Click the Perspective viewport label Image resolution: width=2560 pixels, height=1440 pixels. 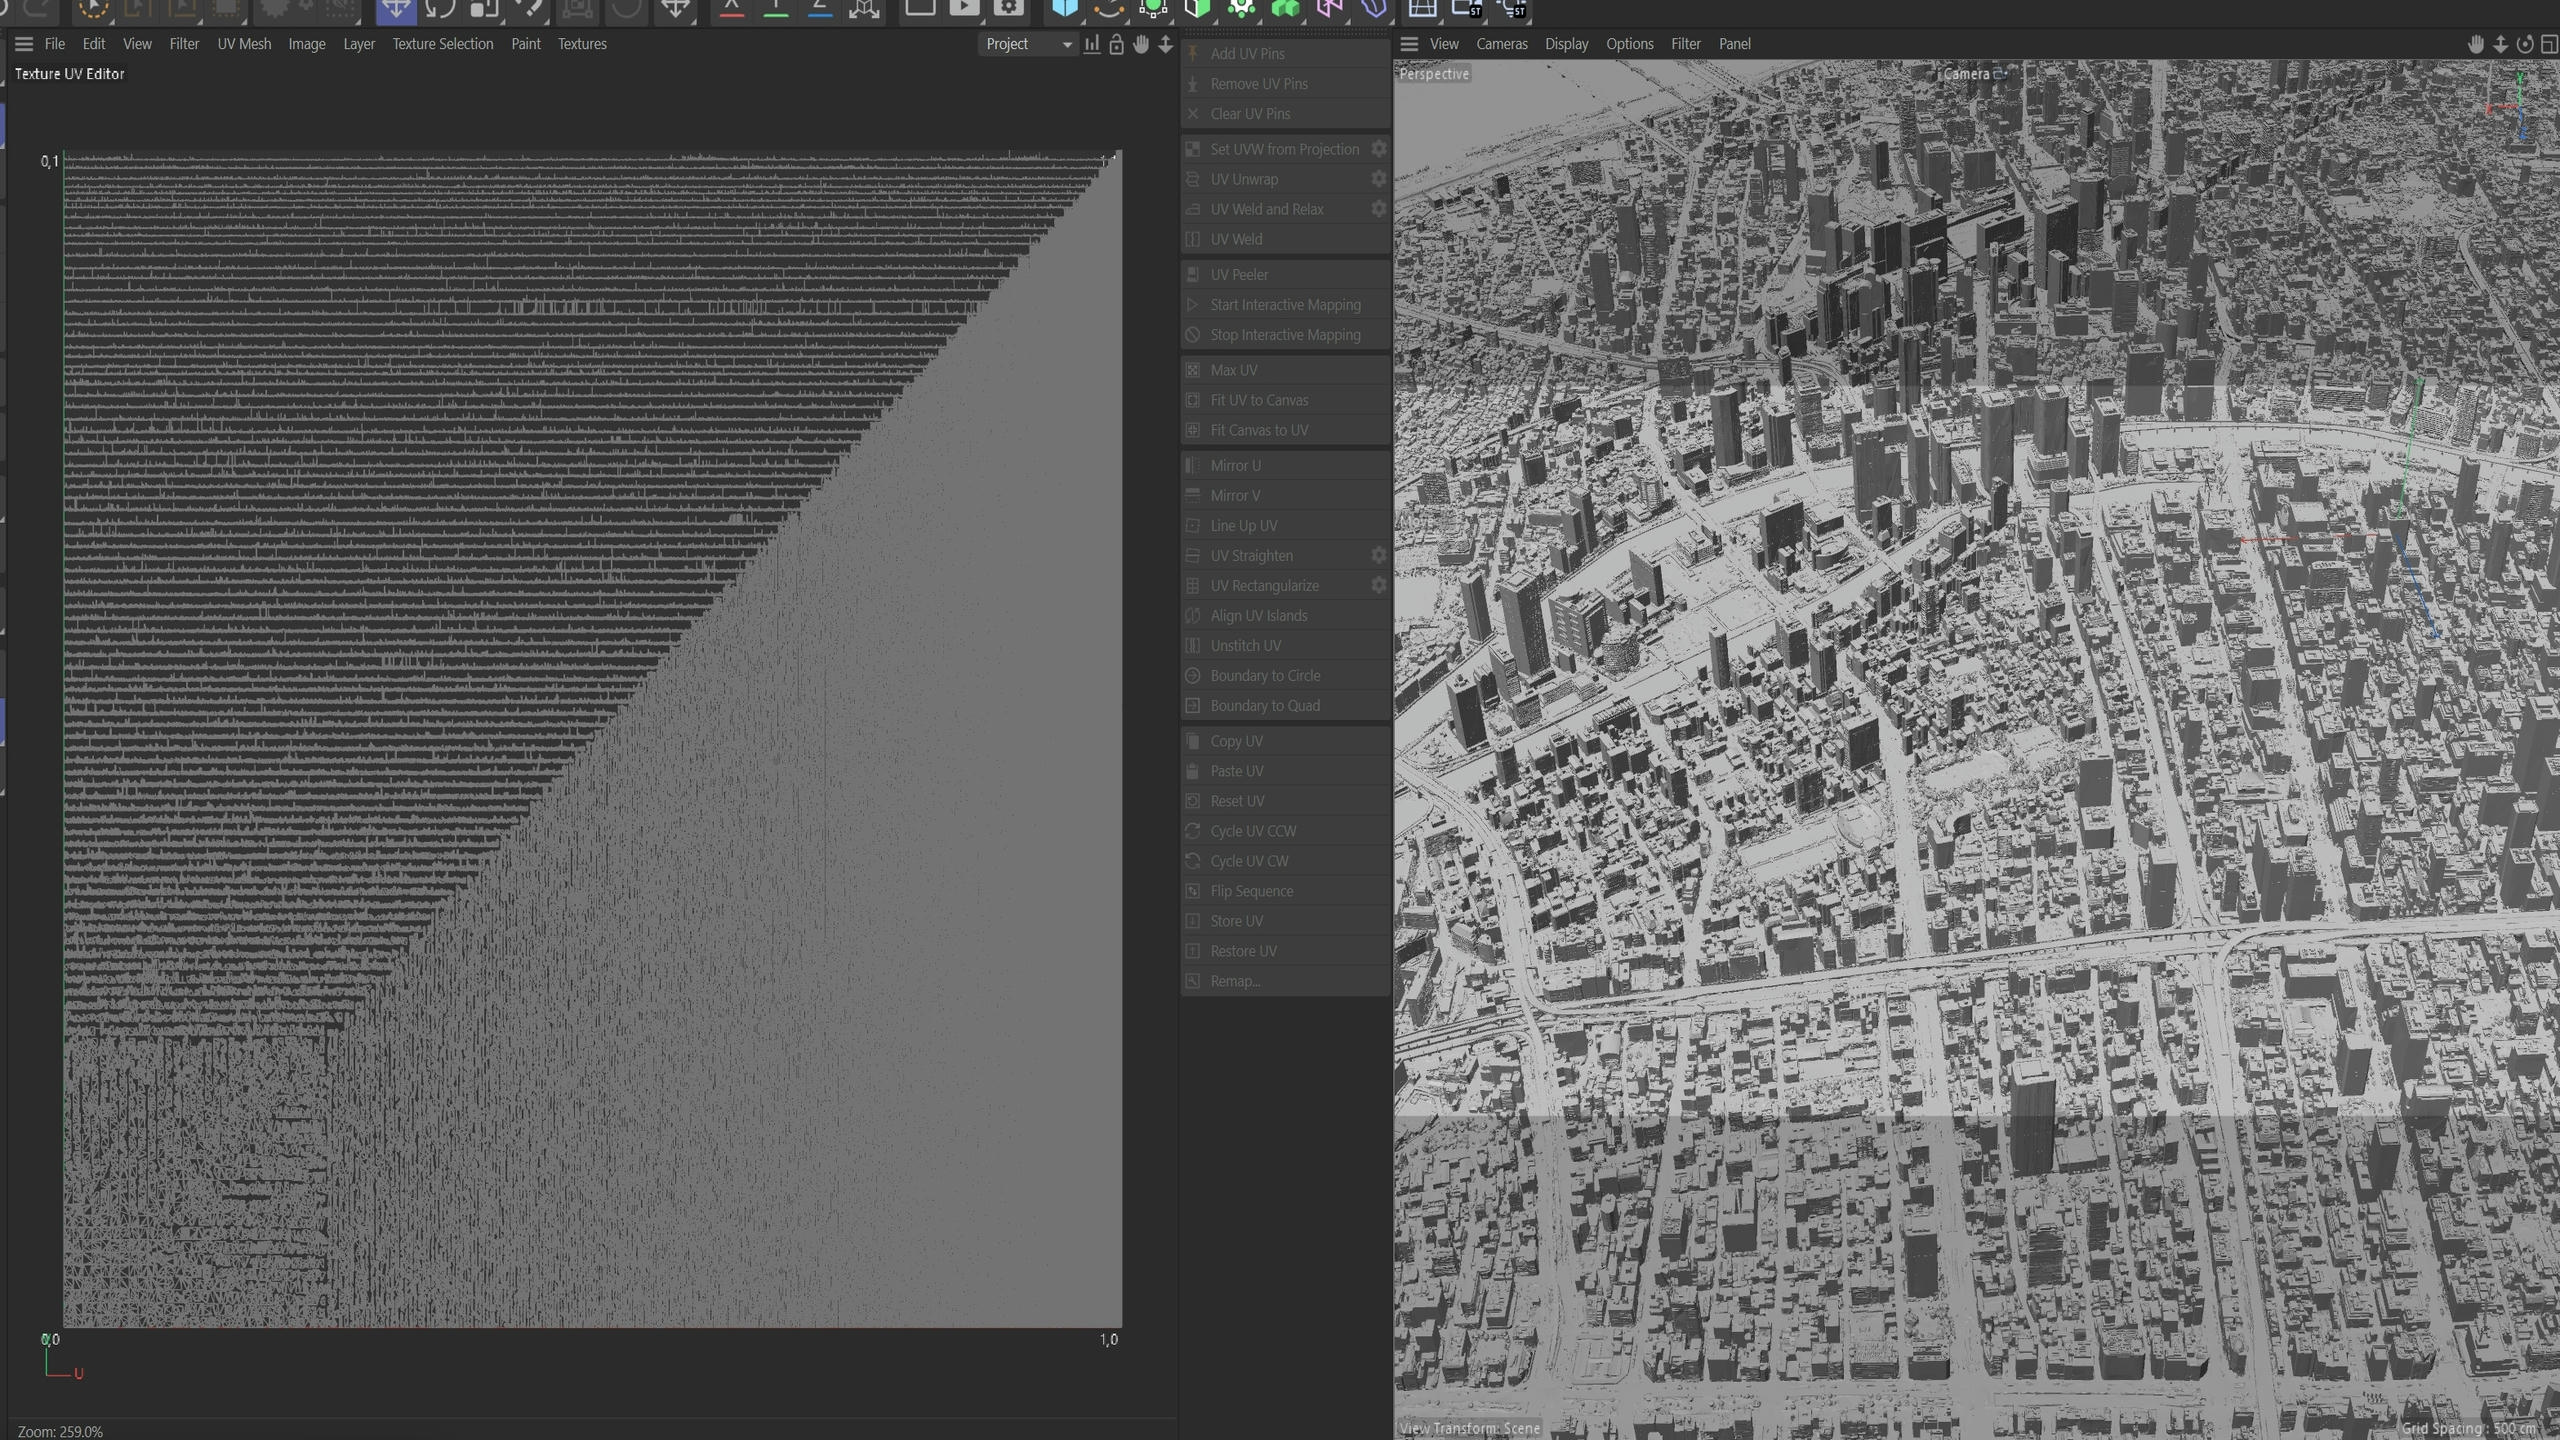click(x=1434, y=74)
